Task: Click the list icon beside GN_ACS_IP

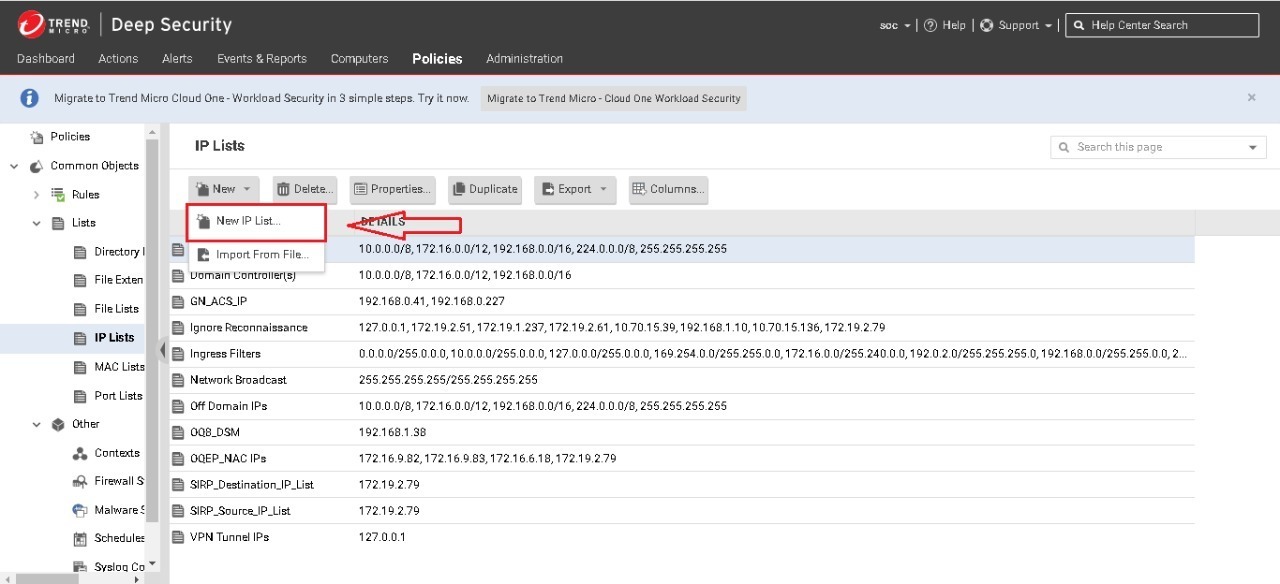Action: coord(179,301)
